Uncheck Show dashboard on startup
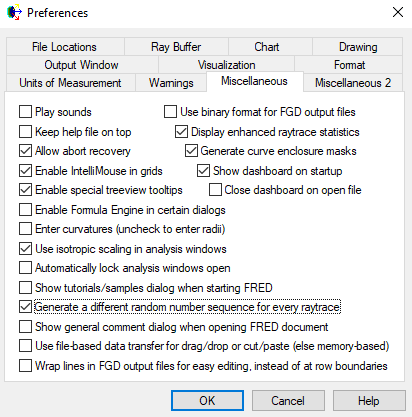The width and height of the screenshot is (412, 417). point(203,171)
